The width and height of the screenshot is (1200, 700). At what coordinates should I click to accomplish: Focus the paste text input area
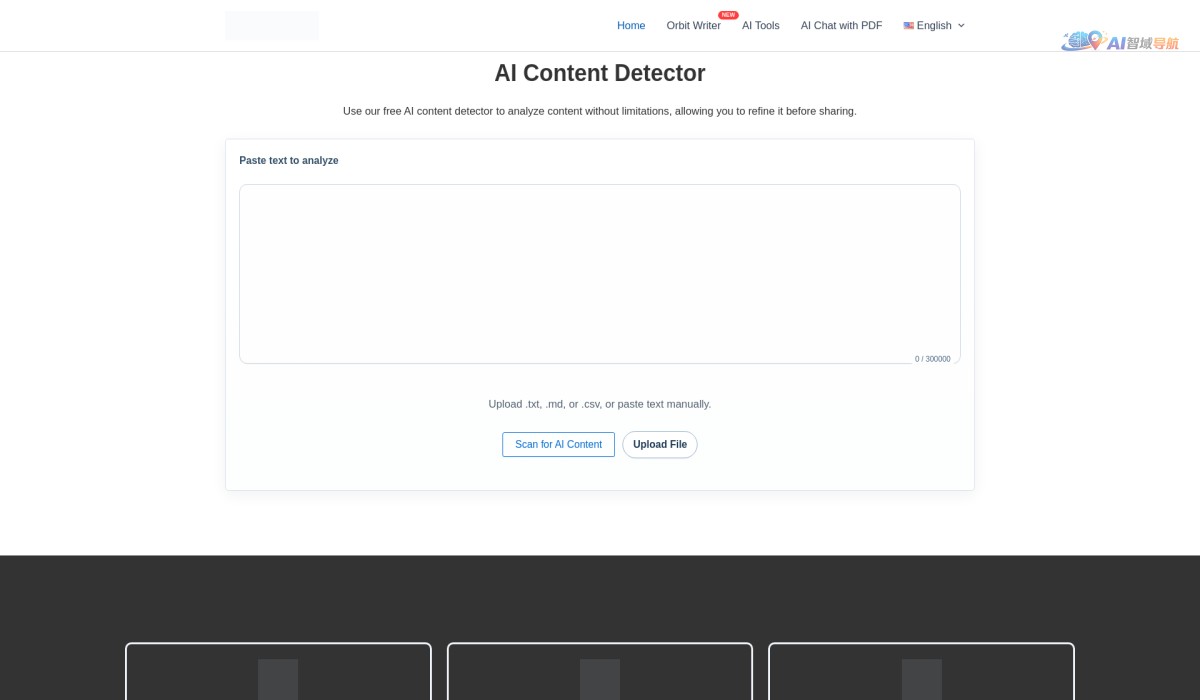[599, 270]
